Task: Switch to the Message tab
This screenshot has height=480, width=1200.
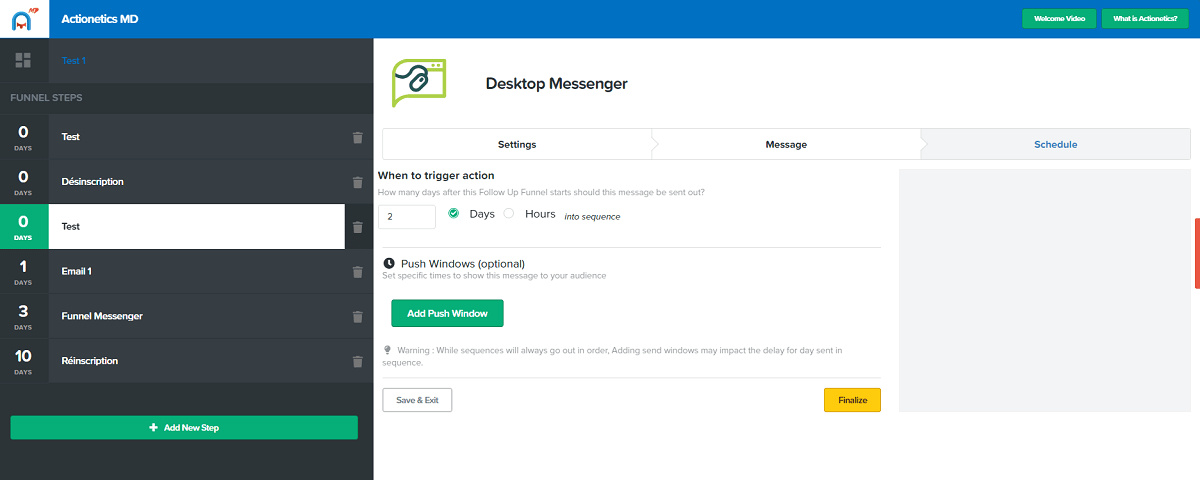Action: click(x=786, y=144)
